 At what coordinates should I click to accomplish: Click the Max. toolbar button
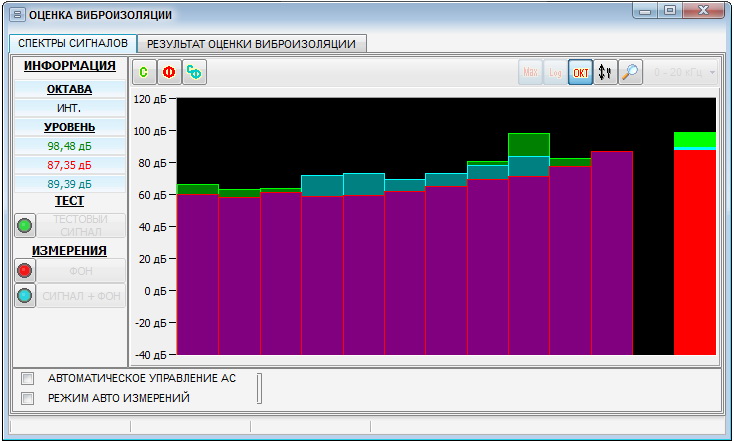530,72
